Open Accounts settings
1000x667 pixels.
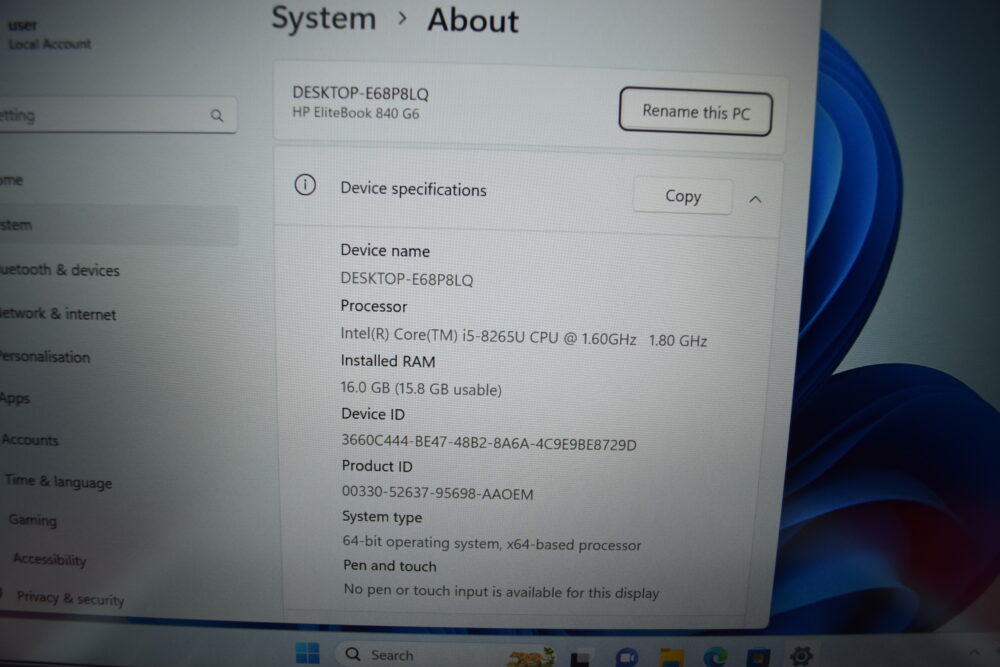click(x=30, y=440)
